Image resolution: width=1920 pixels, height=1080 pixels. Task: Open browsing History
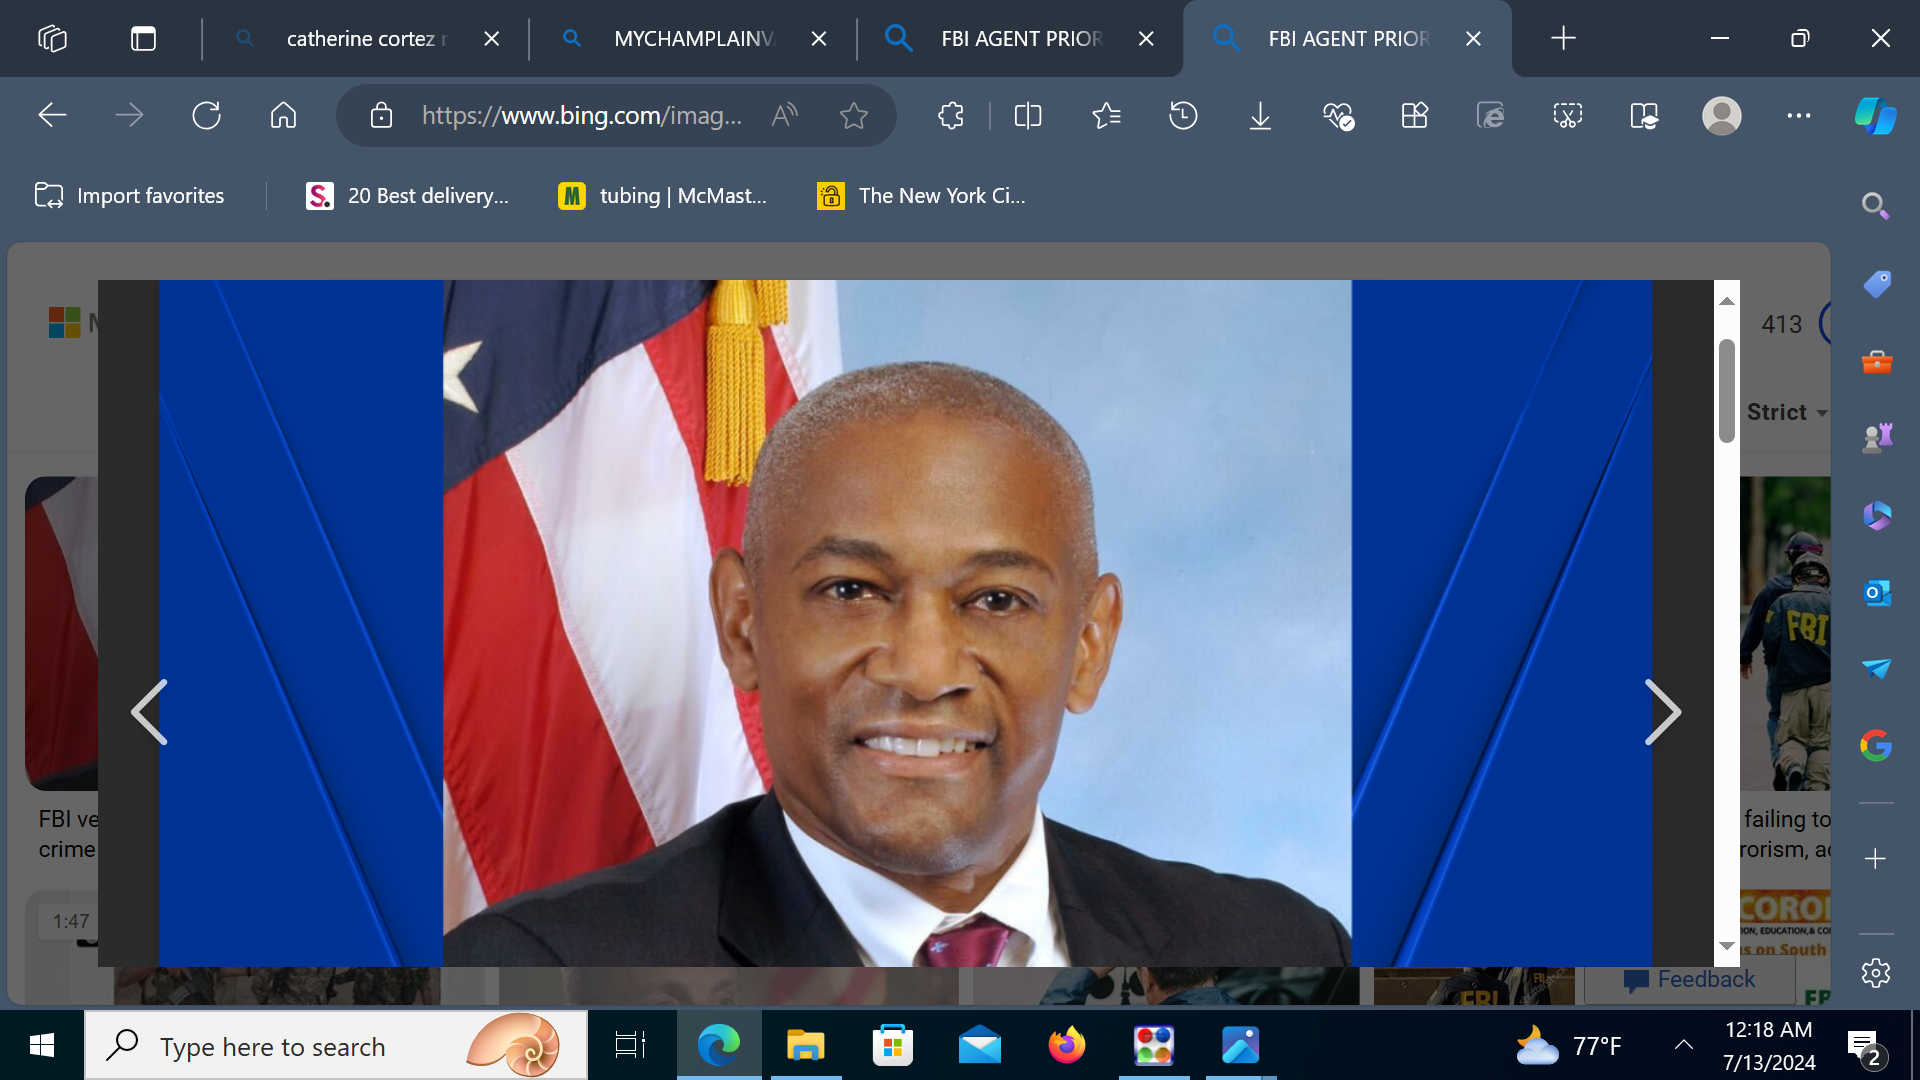1183,116
